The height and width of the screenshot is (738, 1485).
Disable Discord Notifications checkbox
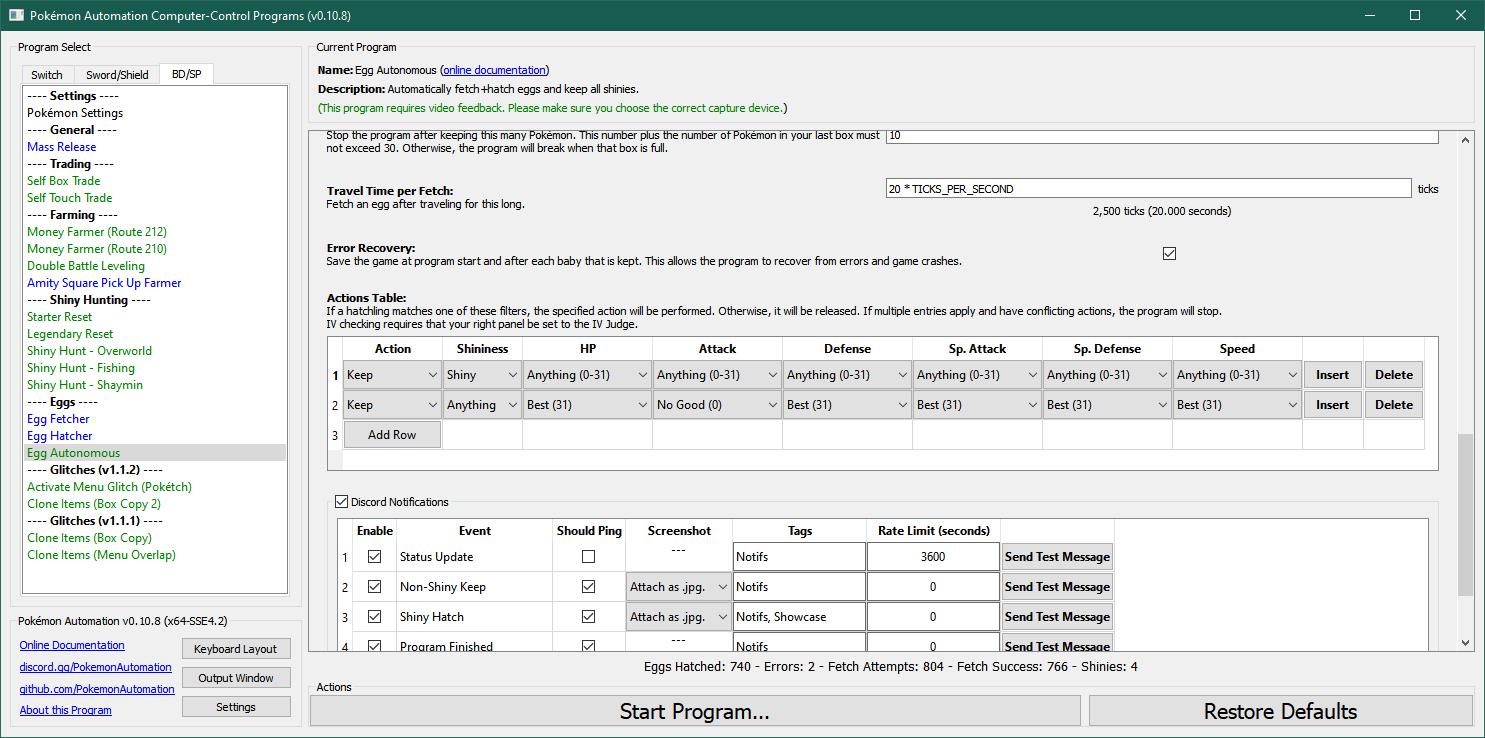pyautogui.click(x=342, y=502)
